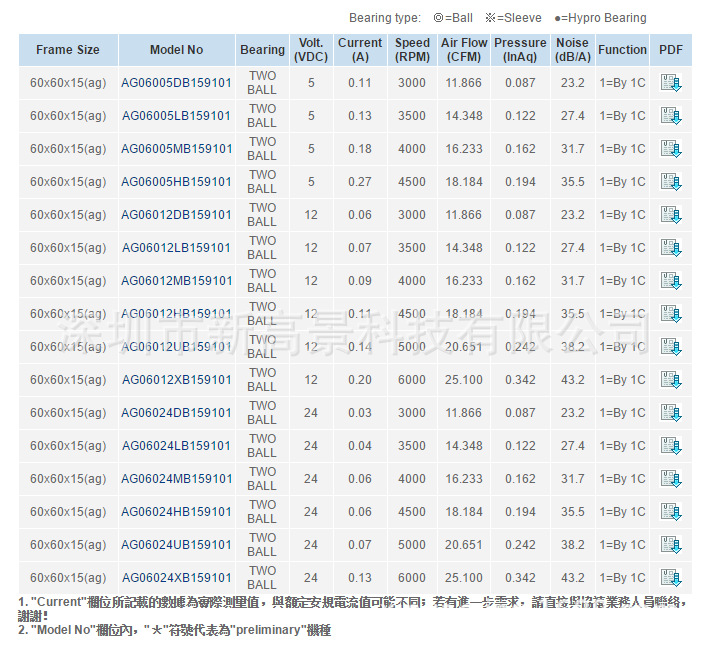The image size is (708, 649).
Task: Open model link AG06012XB159101
Action: pos(177,380)
